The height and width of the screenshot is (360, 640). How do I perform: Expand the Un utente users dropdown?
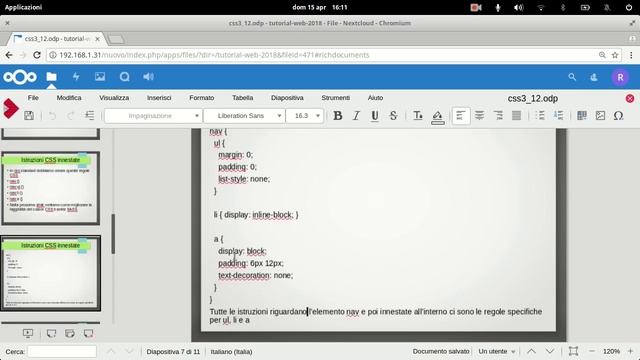tap(496, 351)
